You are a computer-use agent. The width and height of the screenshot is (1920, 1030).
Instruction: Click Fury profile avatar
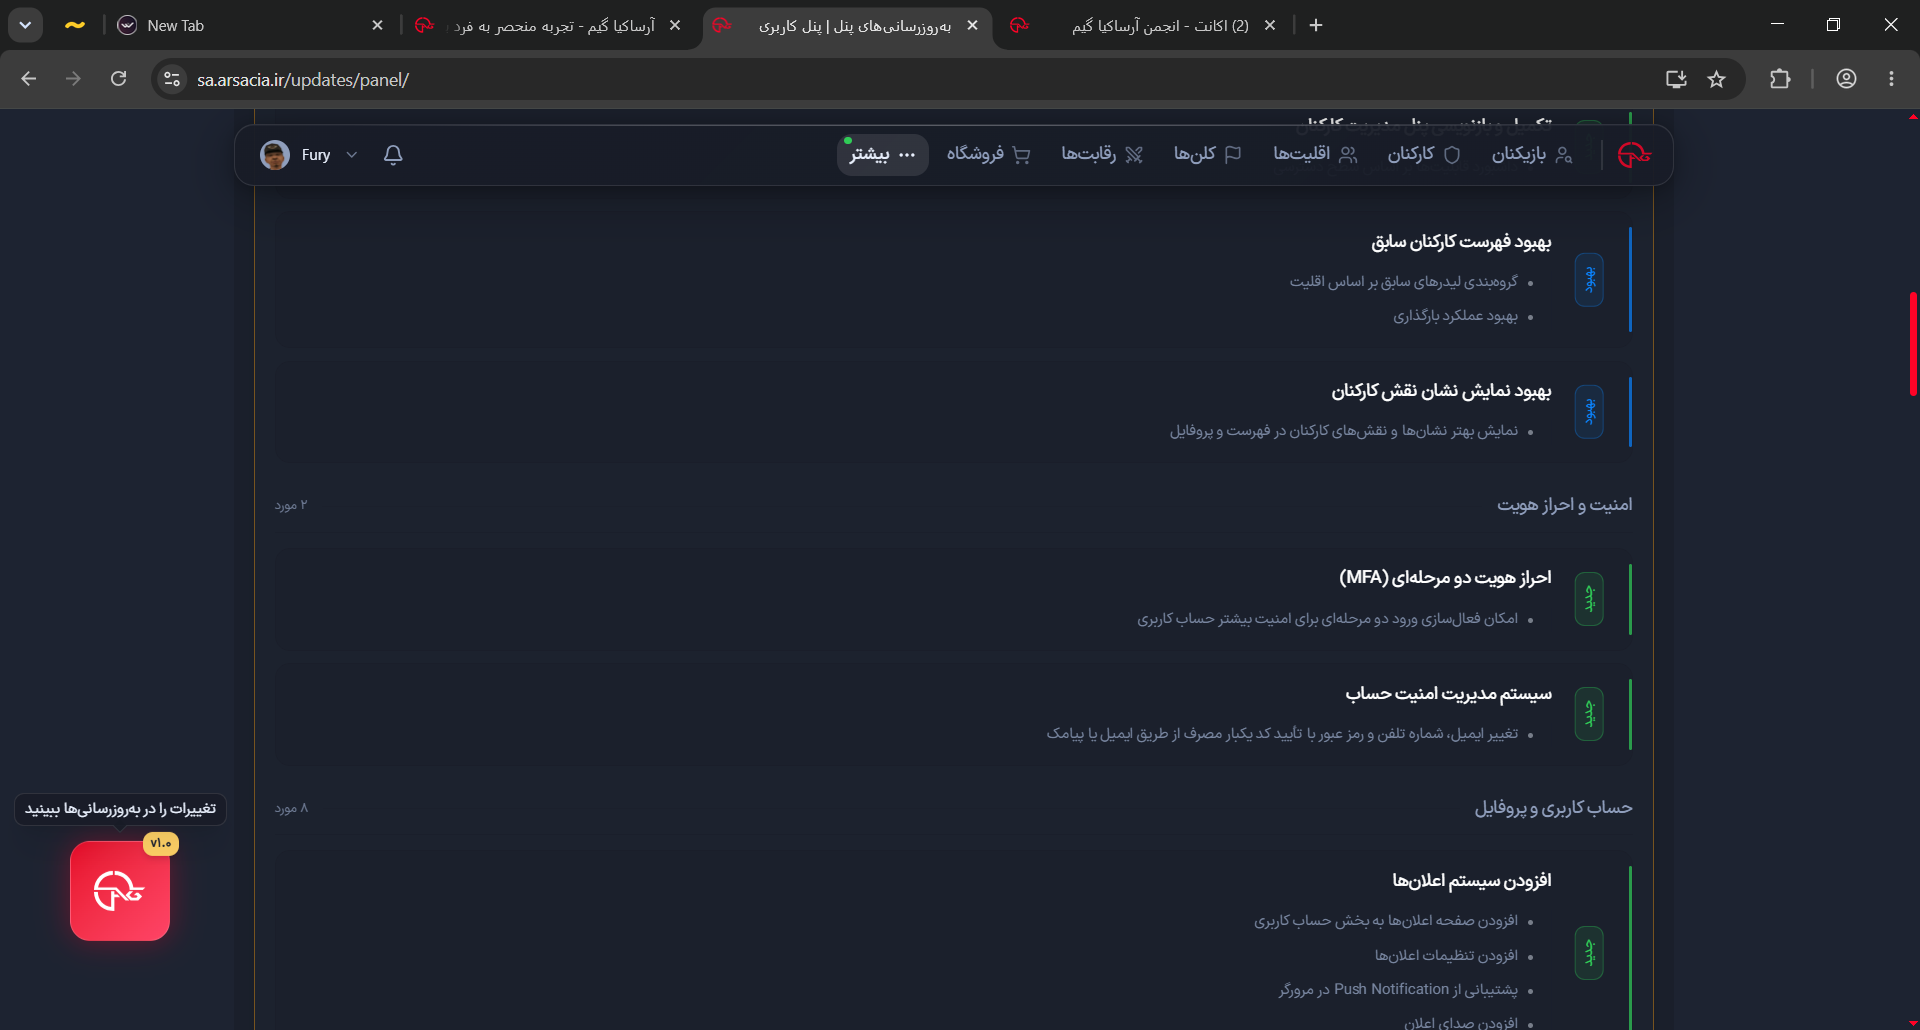point(275,155)
